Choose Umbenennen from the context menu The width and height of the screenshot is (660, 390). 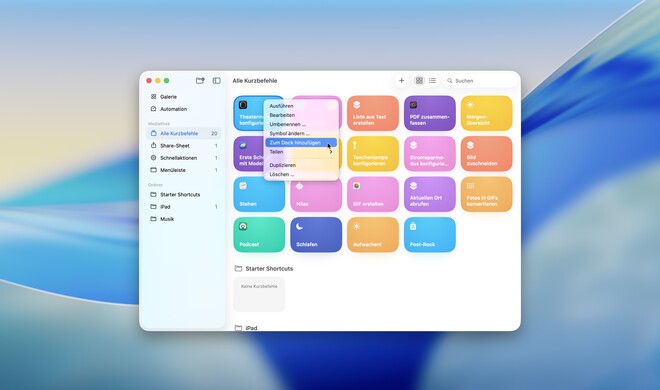[301, 124]
